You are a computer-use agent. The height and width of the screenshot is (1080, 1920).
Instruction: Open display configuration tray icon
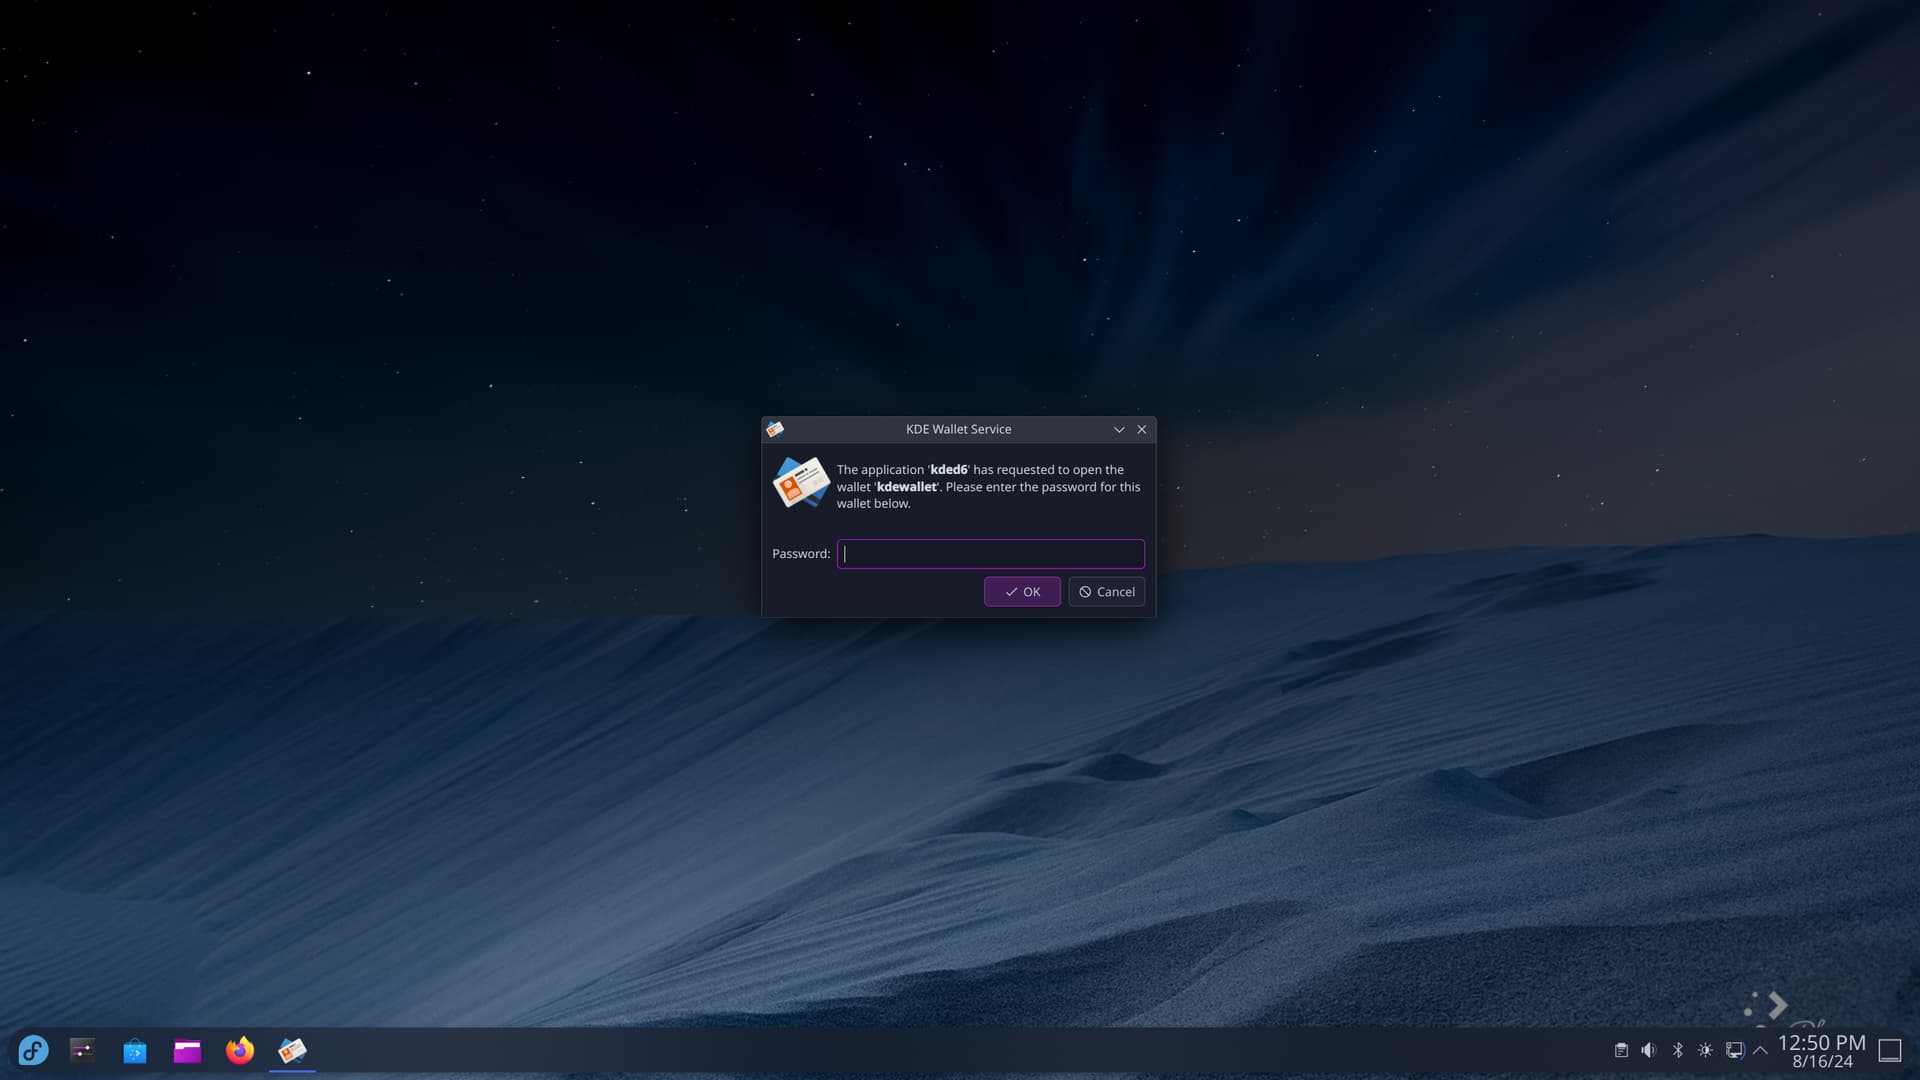tap(1734, 1050)
